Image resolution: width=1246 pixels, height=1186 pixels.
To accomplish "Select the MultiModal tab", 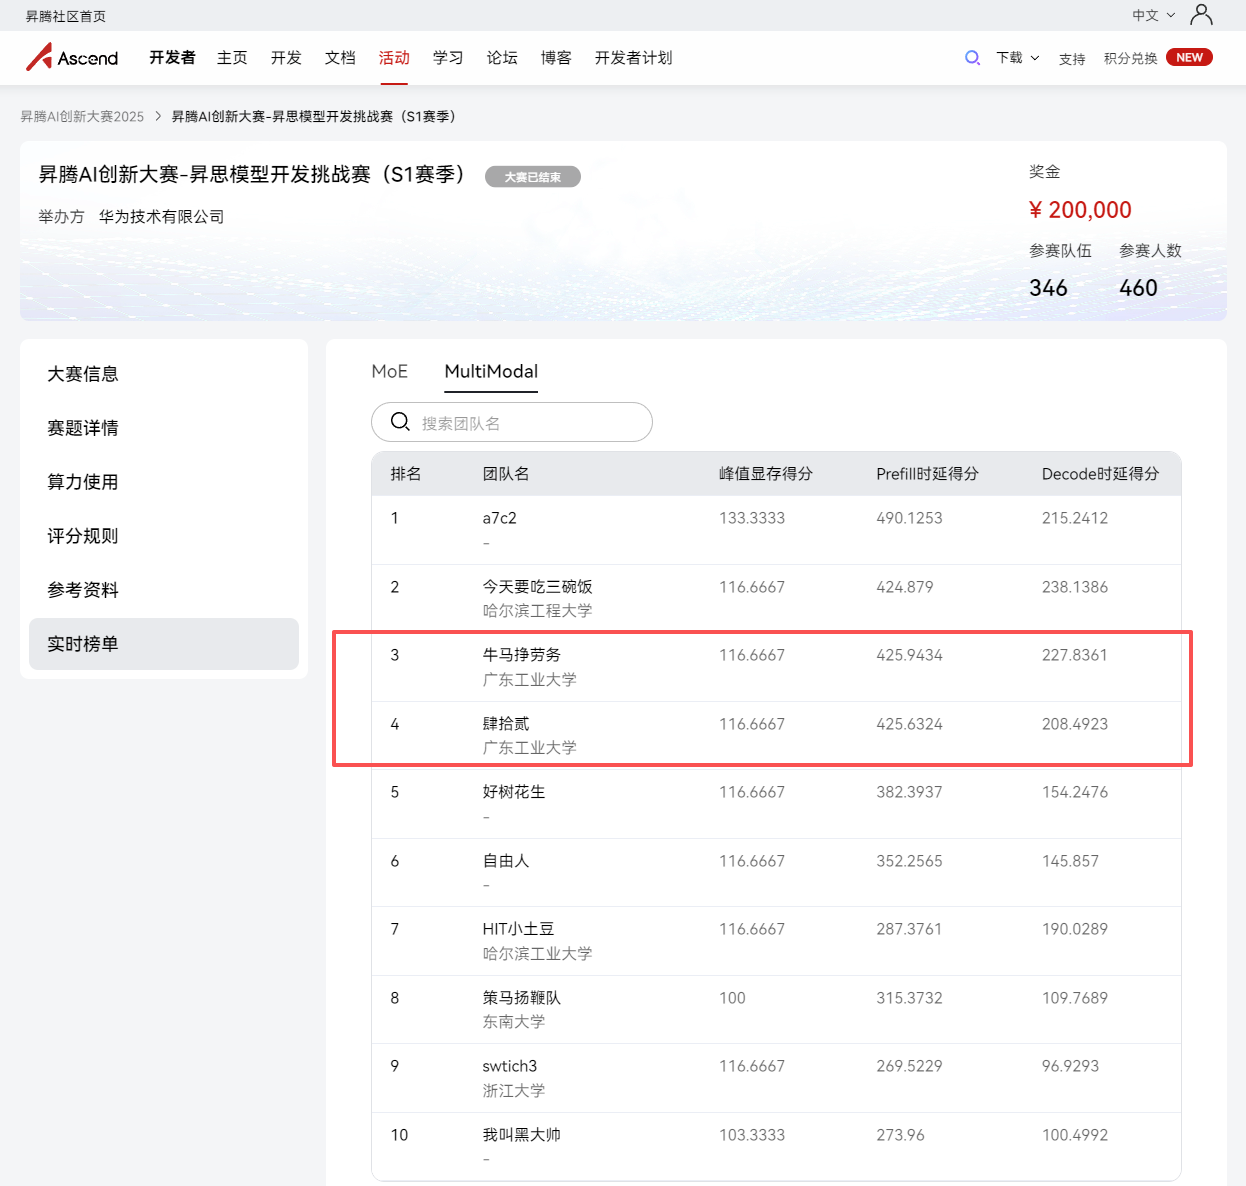I will pos(491,371).
